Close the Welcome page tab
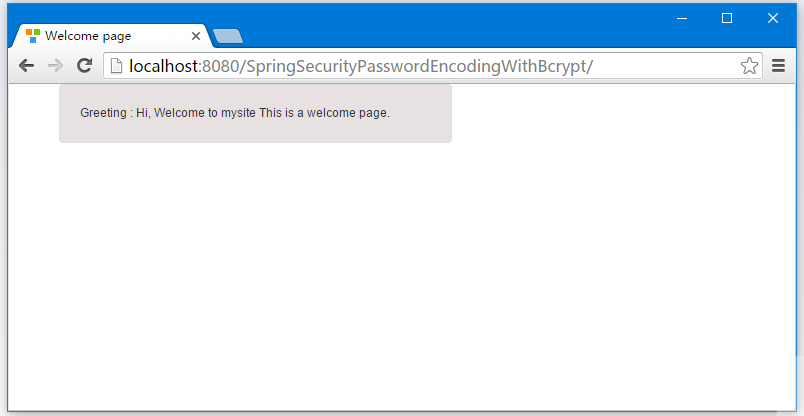Viewport: 804px width, 416px height. [195, 36]
